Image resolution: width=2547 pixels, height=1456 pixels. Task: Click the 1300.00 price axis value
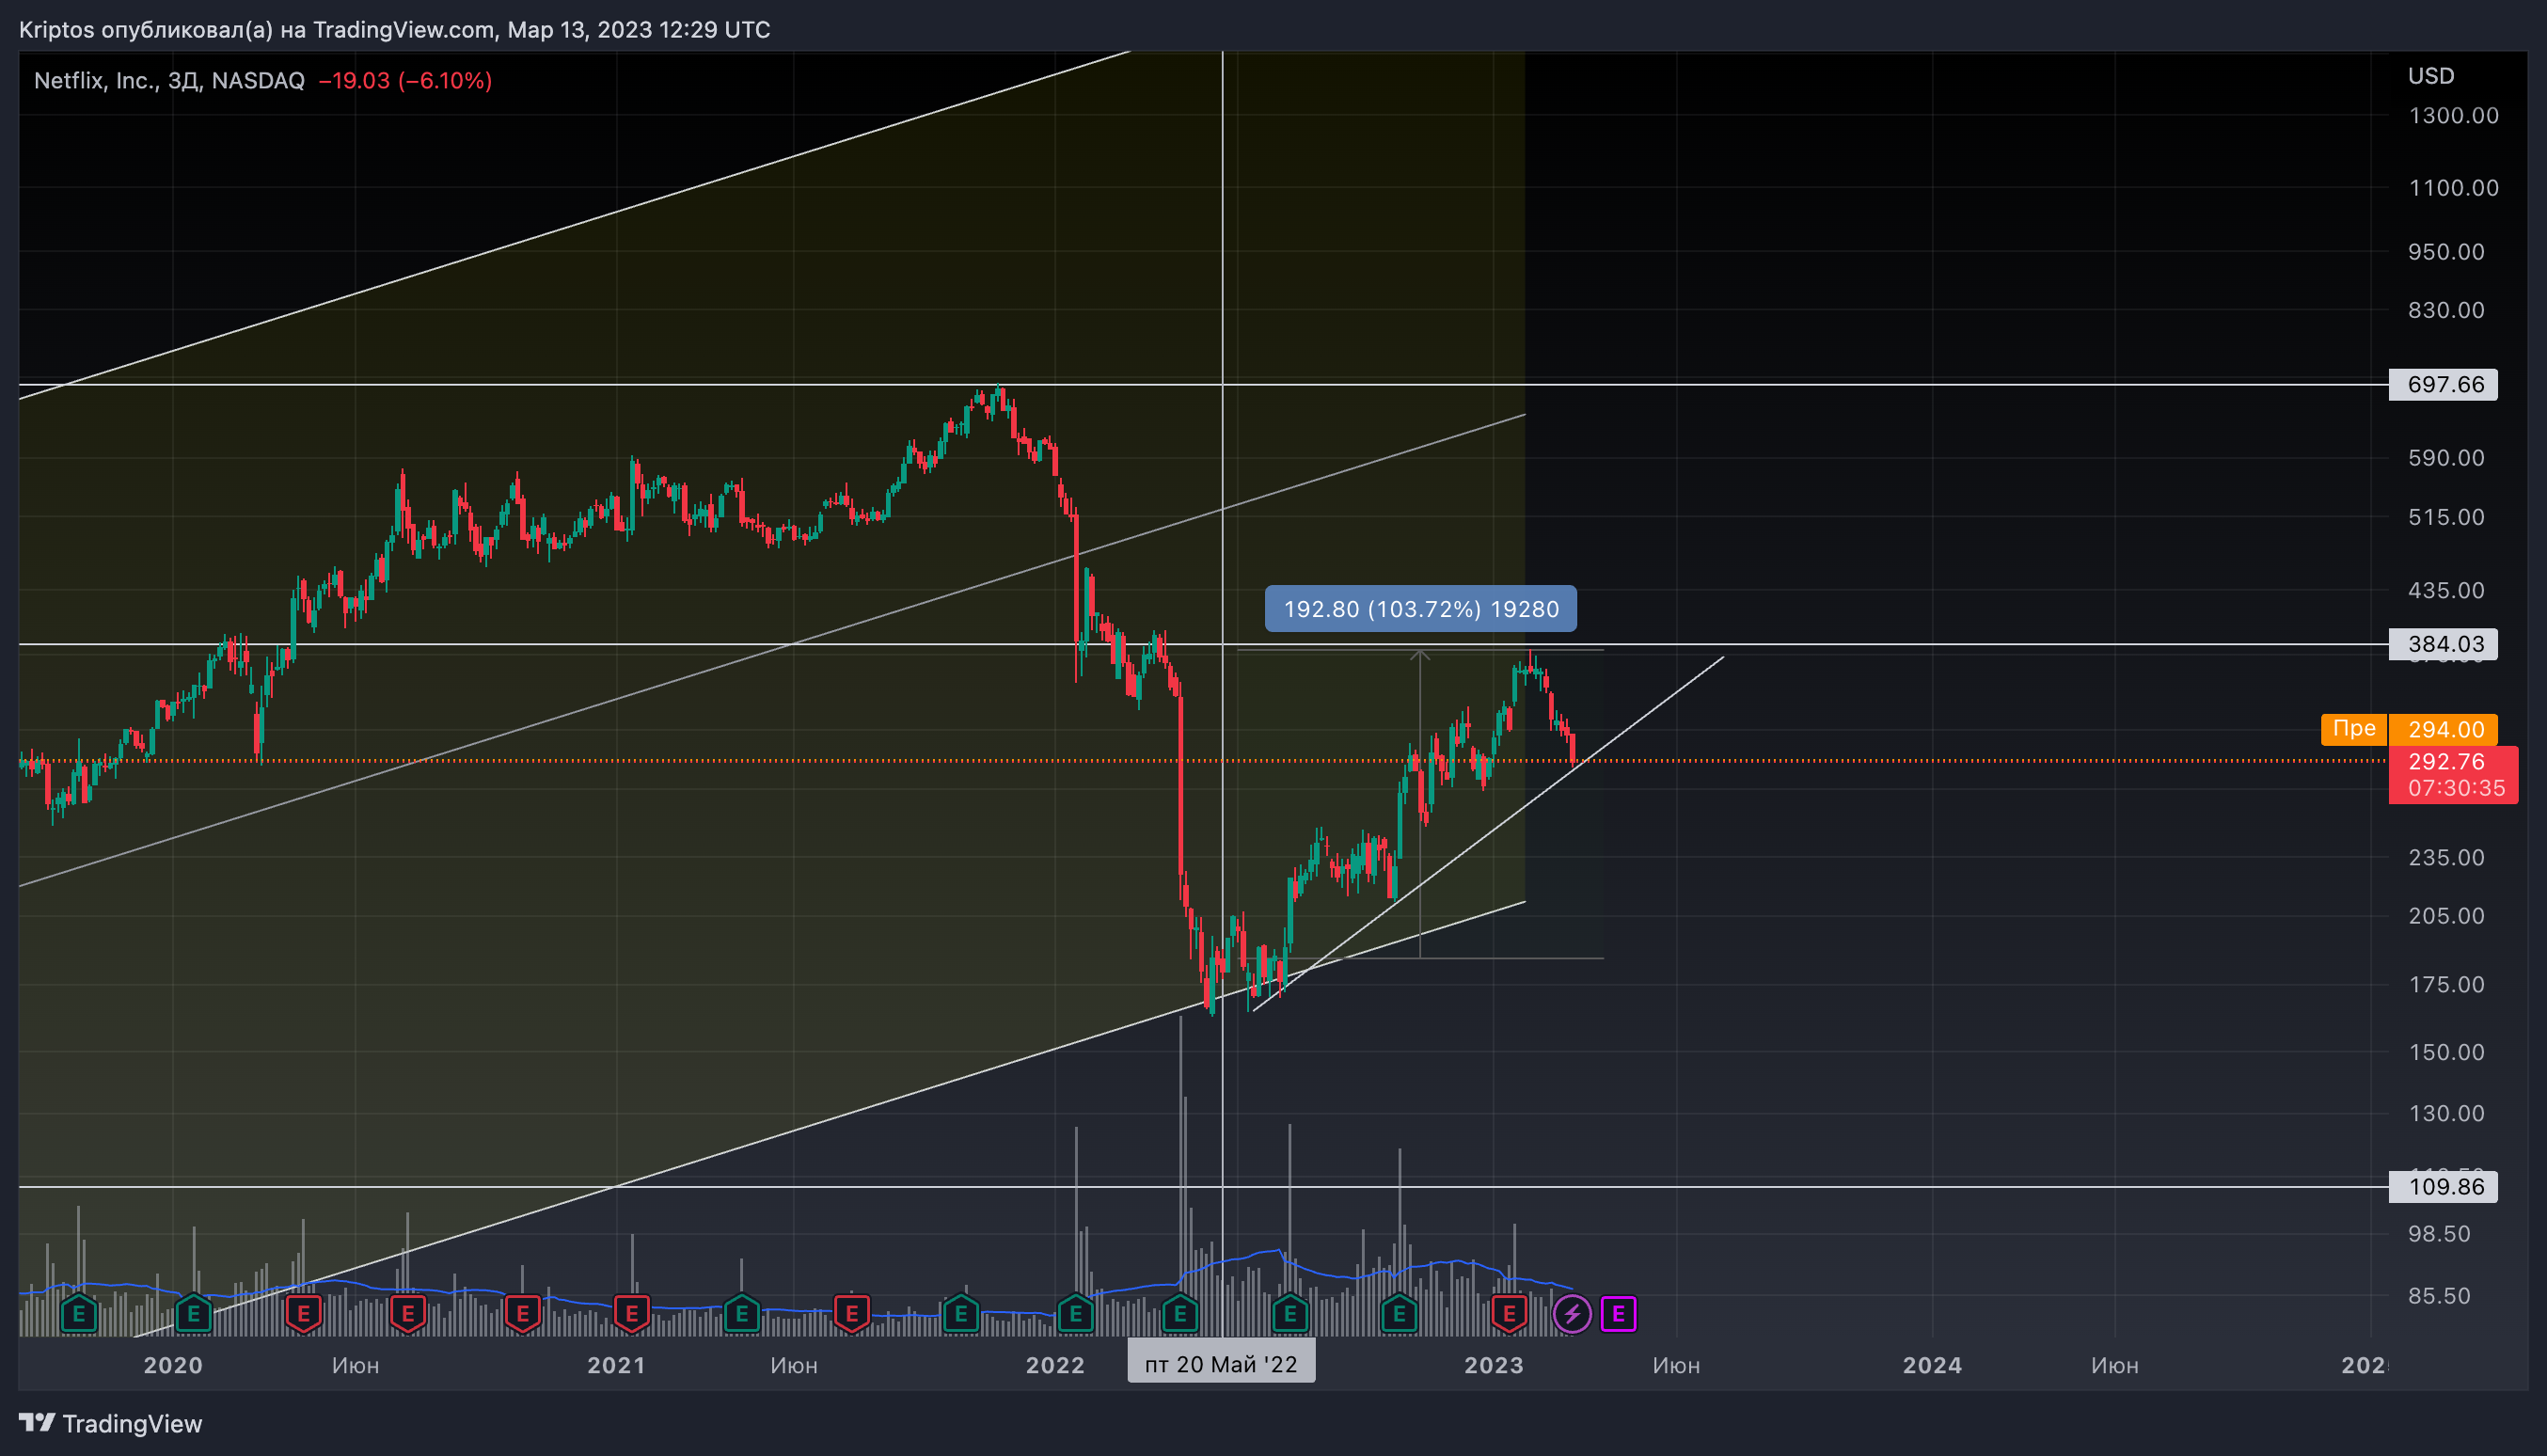(x=2453, y=115)
